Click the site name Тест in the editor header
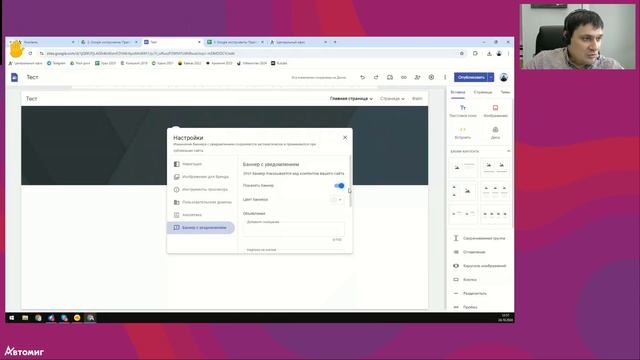Viewport: 640px width, 360px height. pyautogui.click(x=32, y=77)
